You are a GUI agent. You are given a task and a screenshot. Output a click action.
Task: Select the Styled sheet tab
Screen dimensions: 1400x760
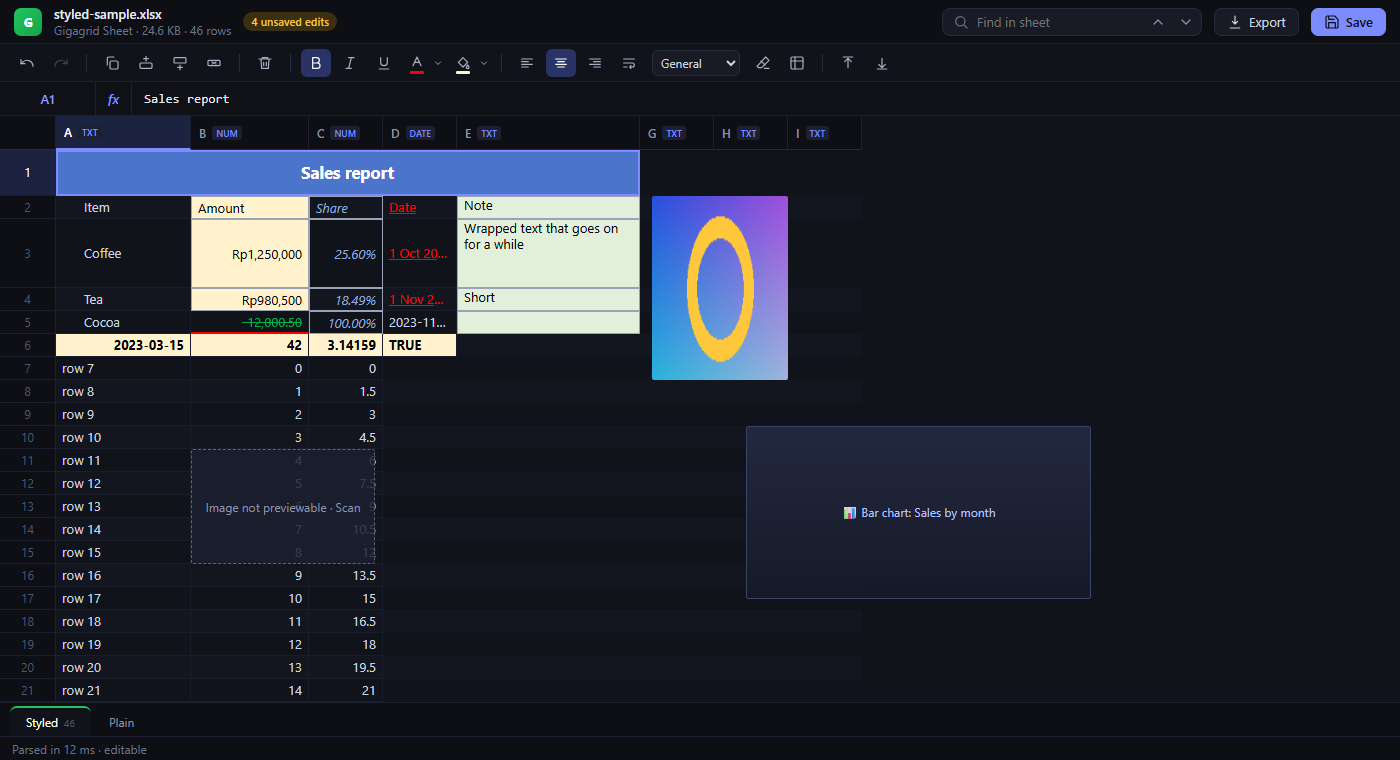[51, 723]
